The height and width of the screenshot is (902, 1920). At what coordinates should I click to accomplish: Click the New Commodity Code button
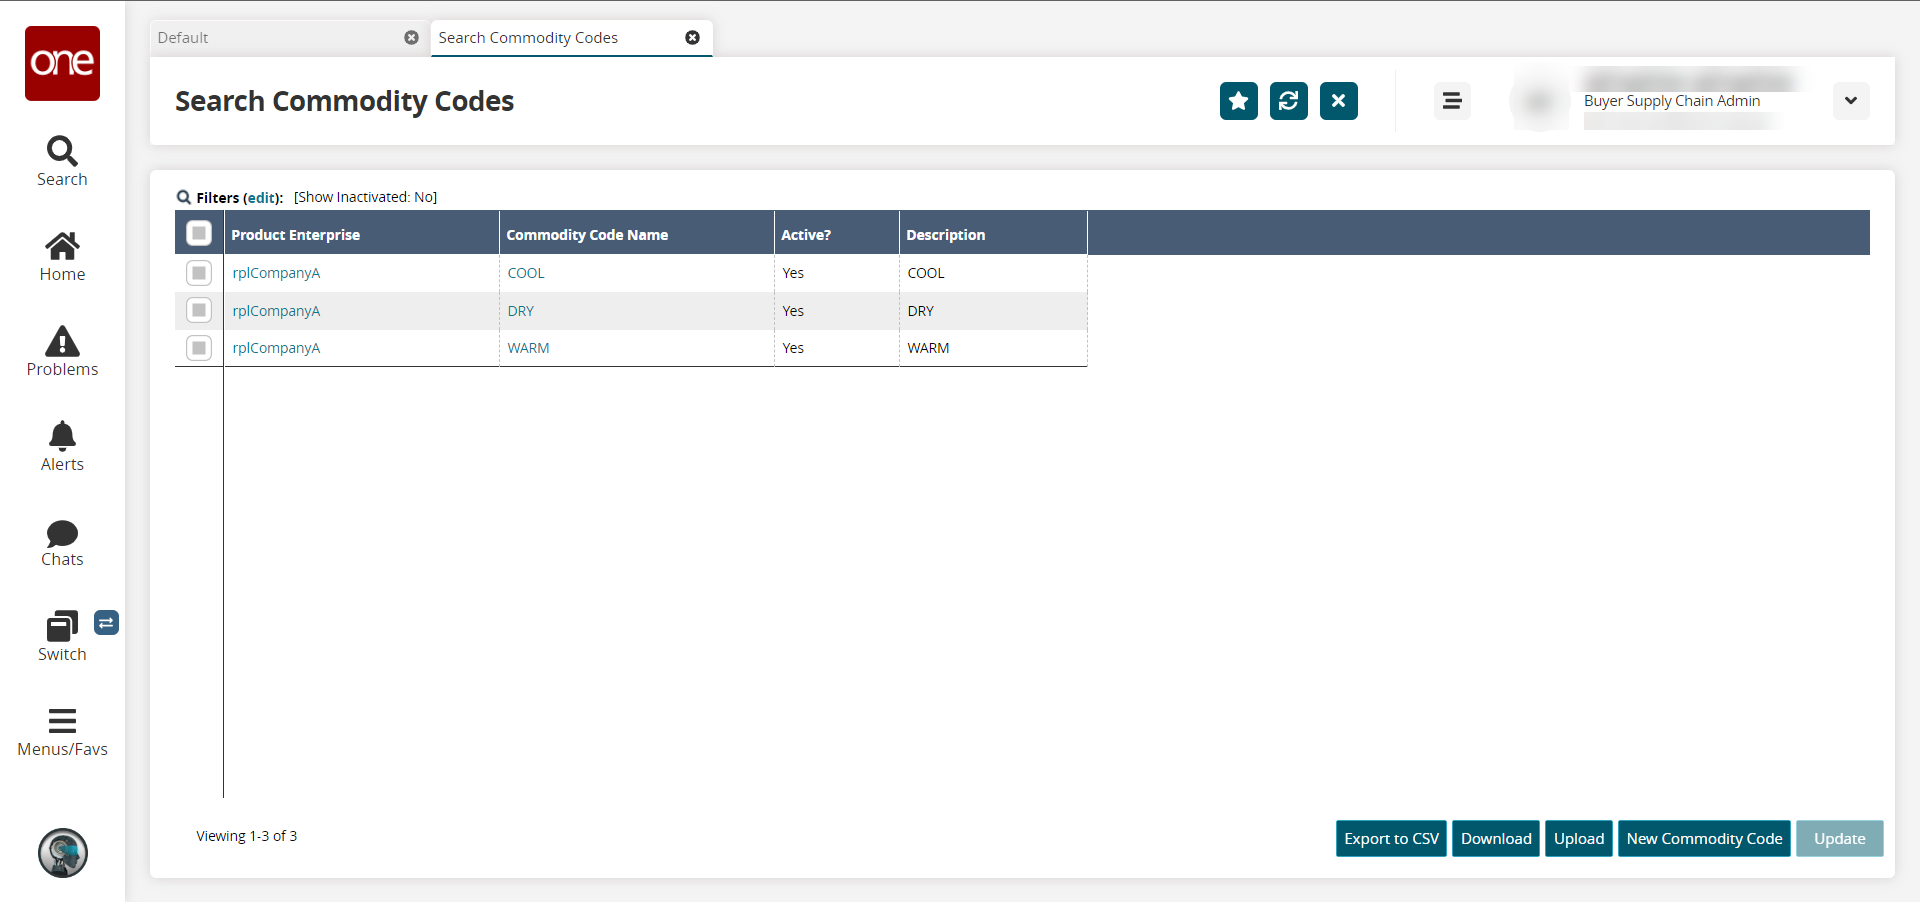pyautogui.click(x=1703, y=839)
